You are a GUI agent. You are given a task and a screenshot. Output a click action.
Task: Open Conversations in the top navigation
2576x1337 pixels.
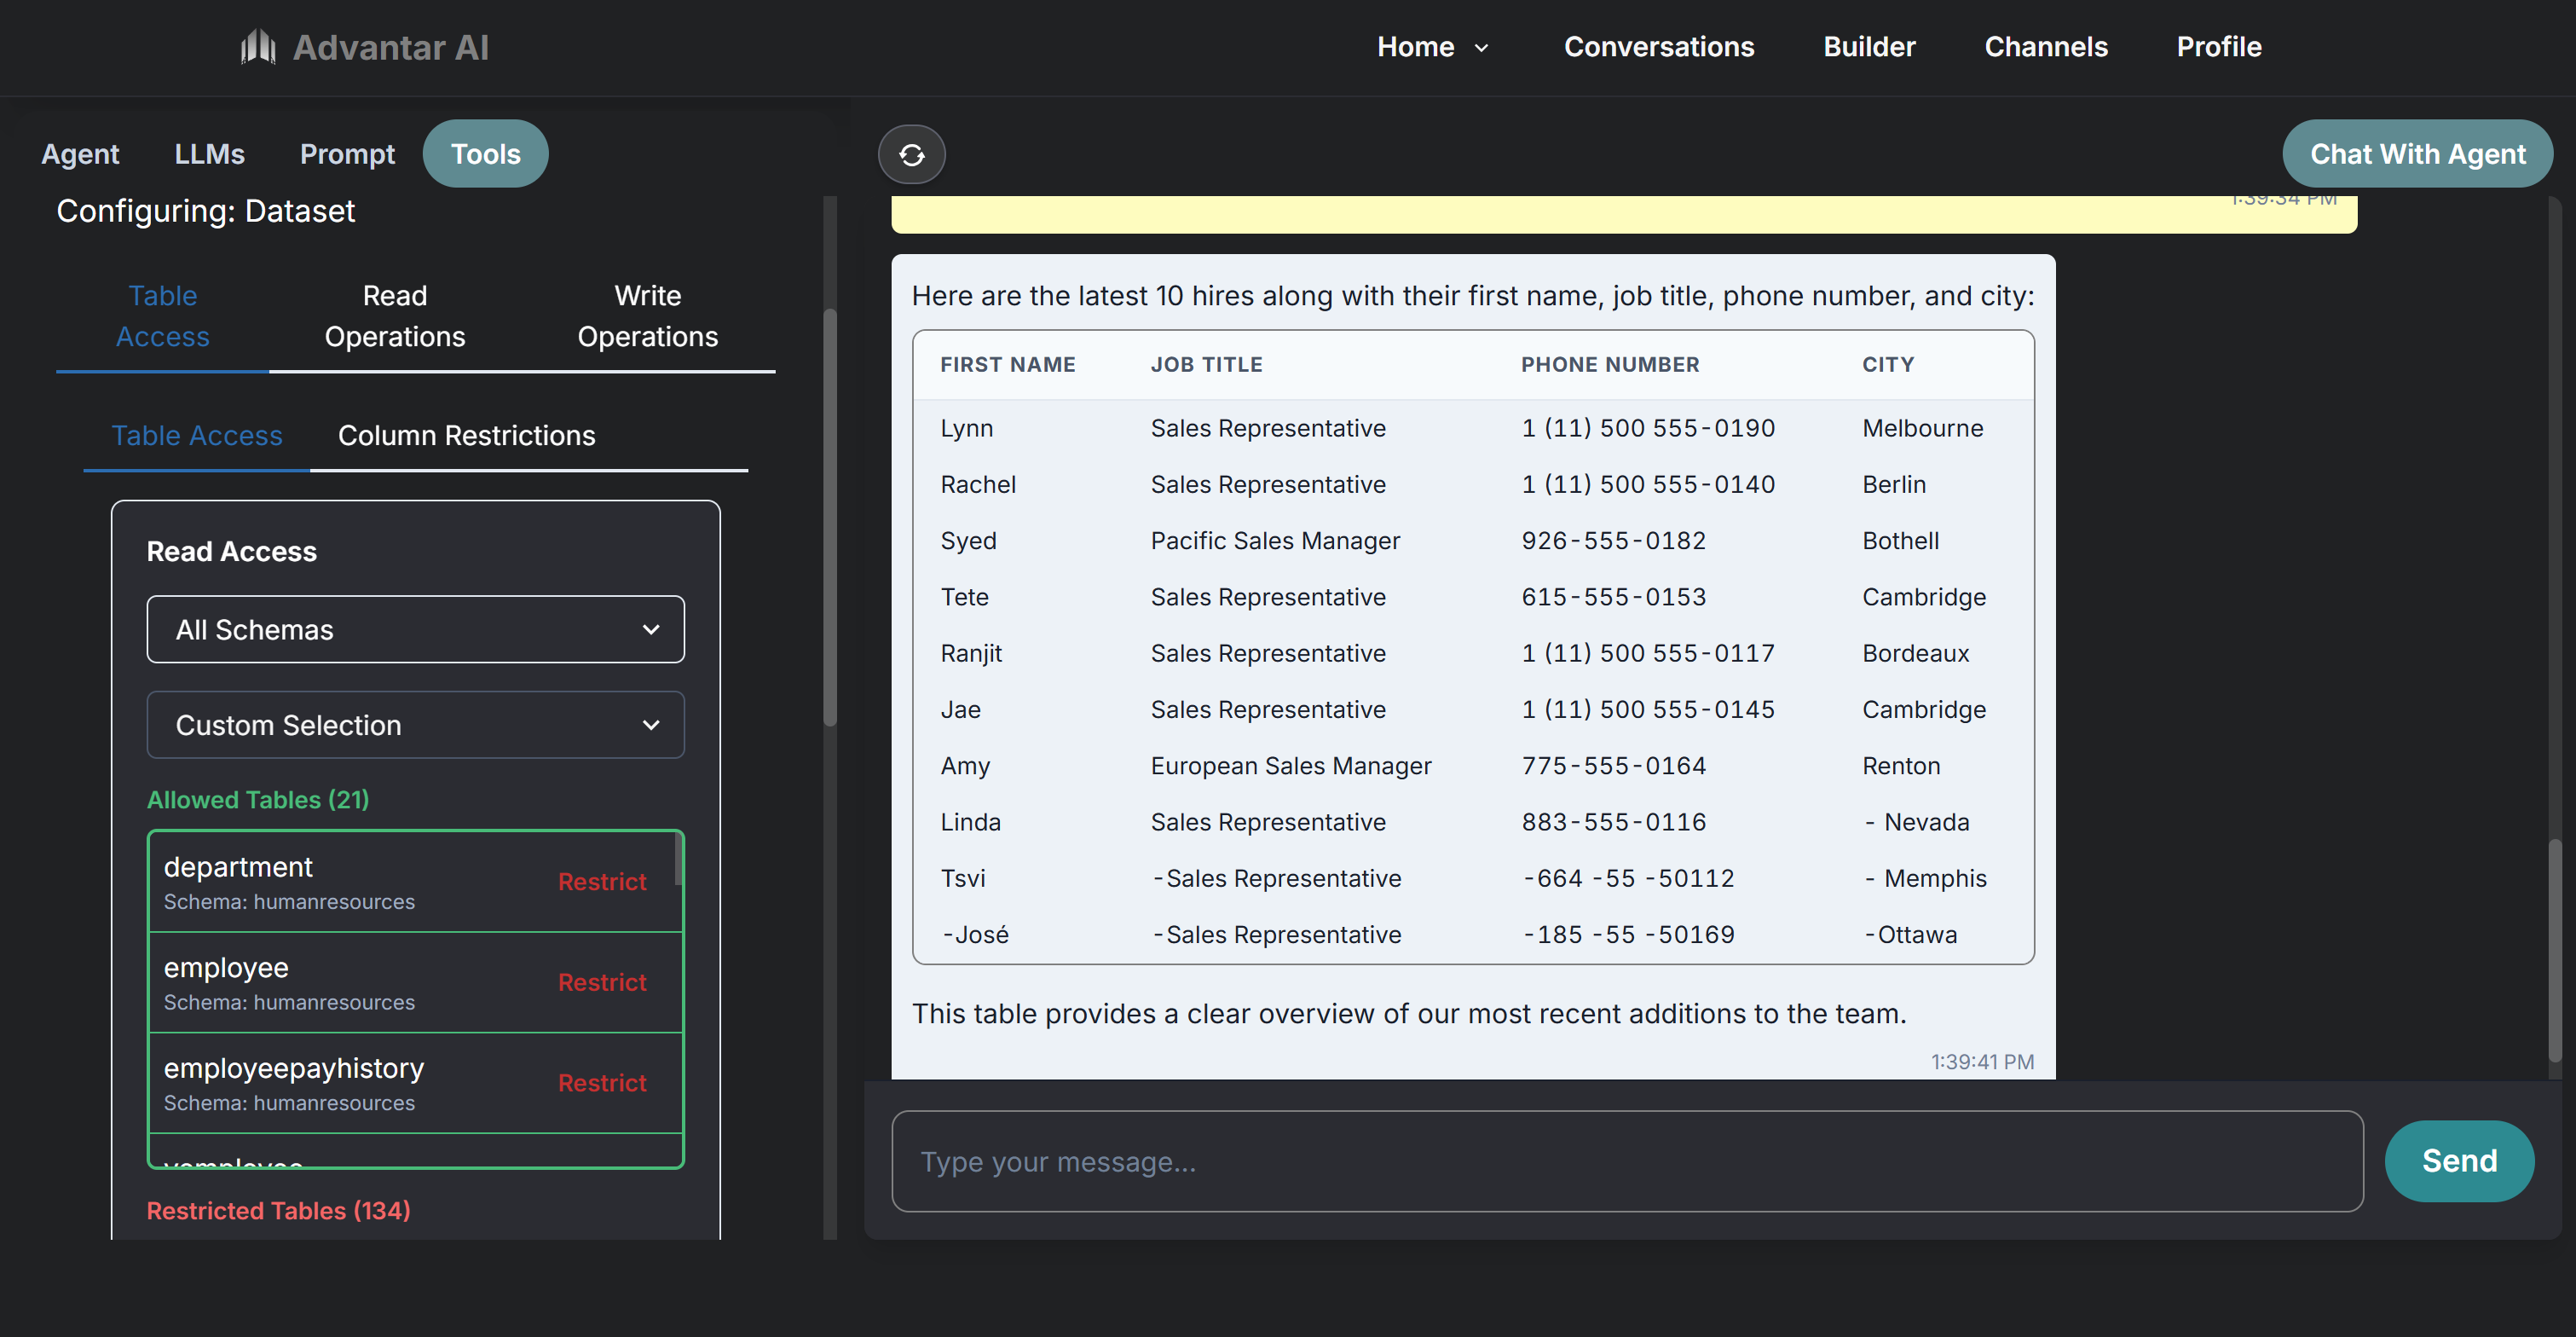pos(1658,47)
